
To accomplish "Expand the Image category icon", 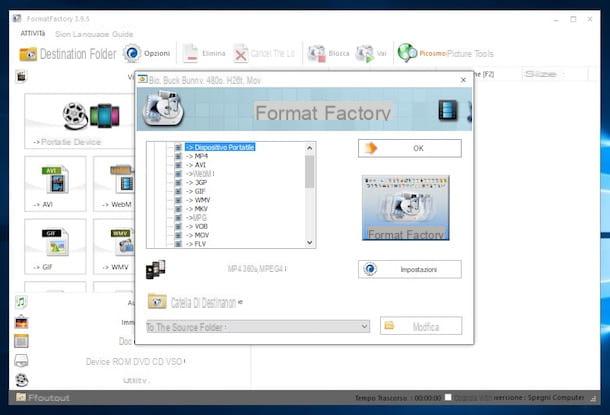I will pyautogui.click(x=21, y=322).
